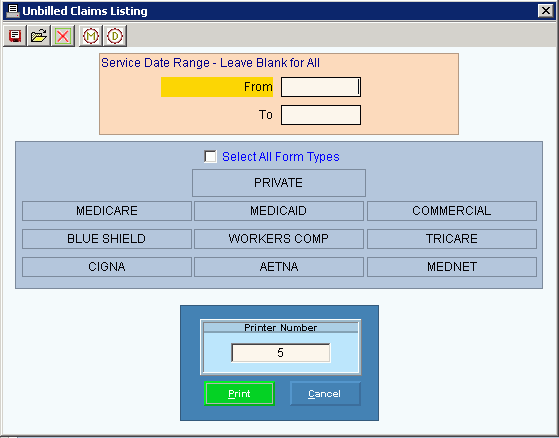Choose the BLUE SHIELD form type
Screen dimensions: 559x438
107,239
